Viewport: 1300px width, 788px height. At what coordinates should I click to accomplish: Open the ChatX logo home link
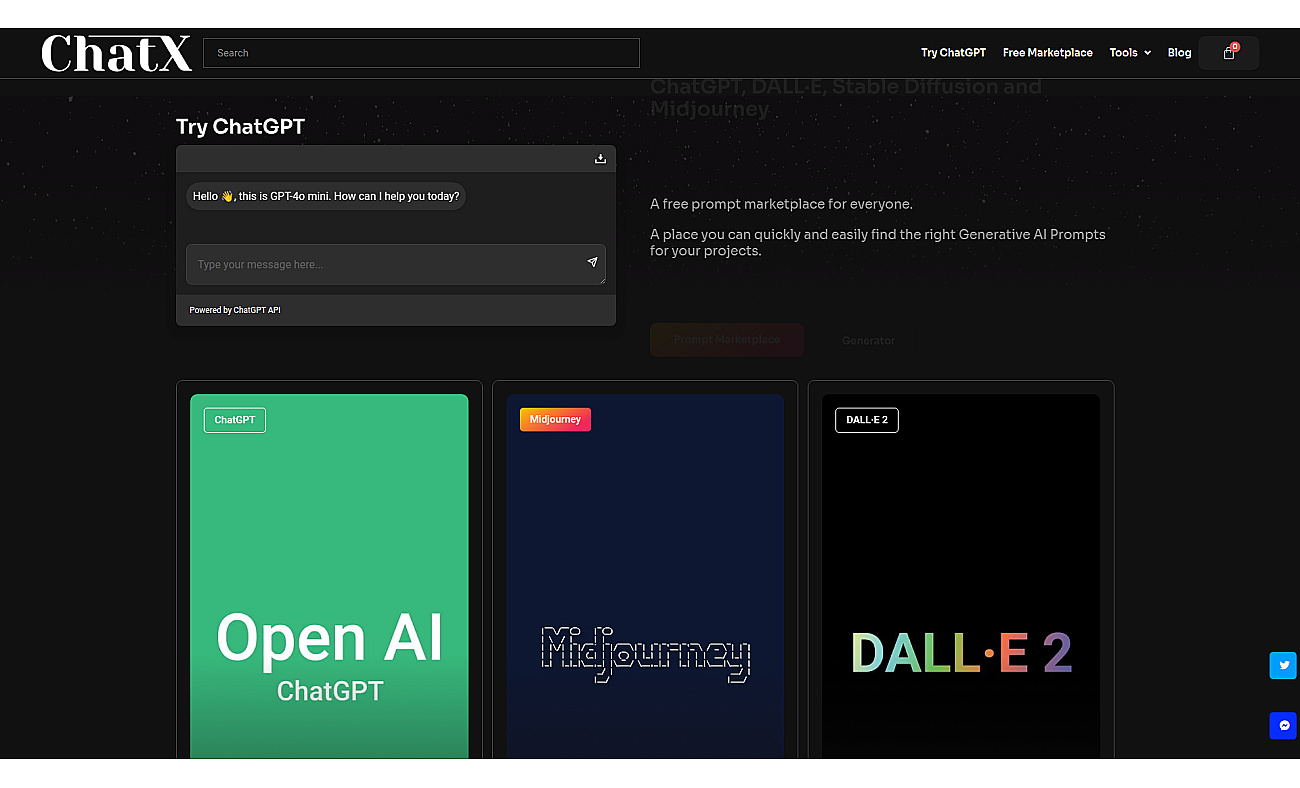(x=116, y=53)
